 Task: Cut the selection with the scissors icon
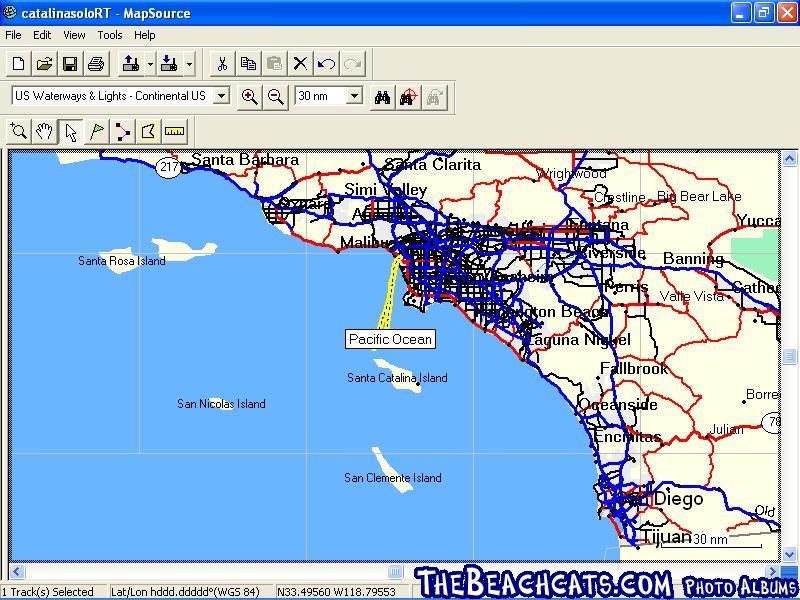click(222, 64)
